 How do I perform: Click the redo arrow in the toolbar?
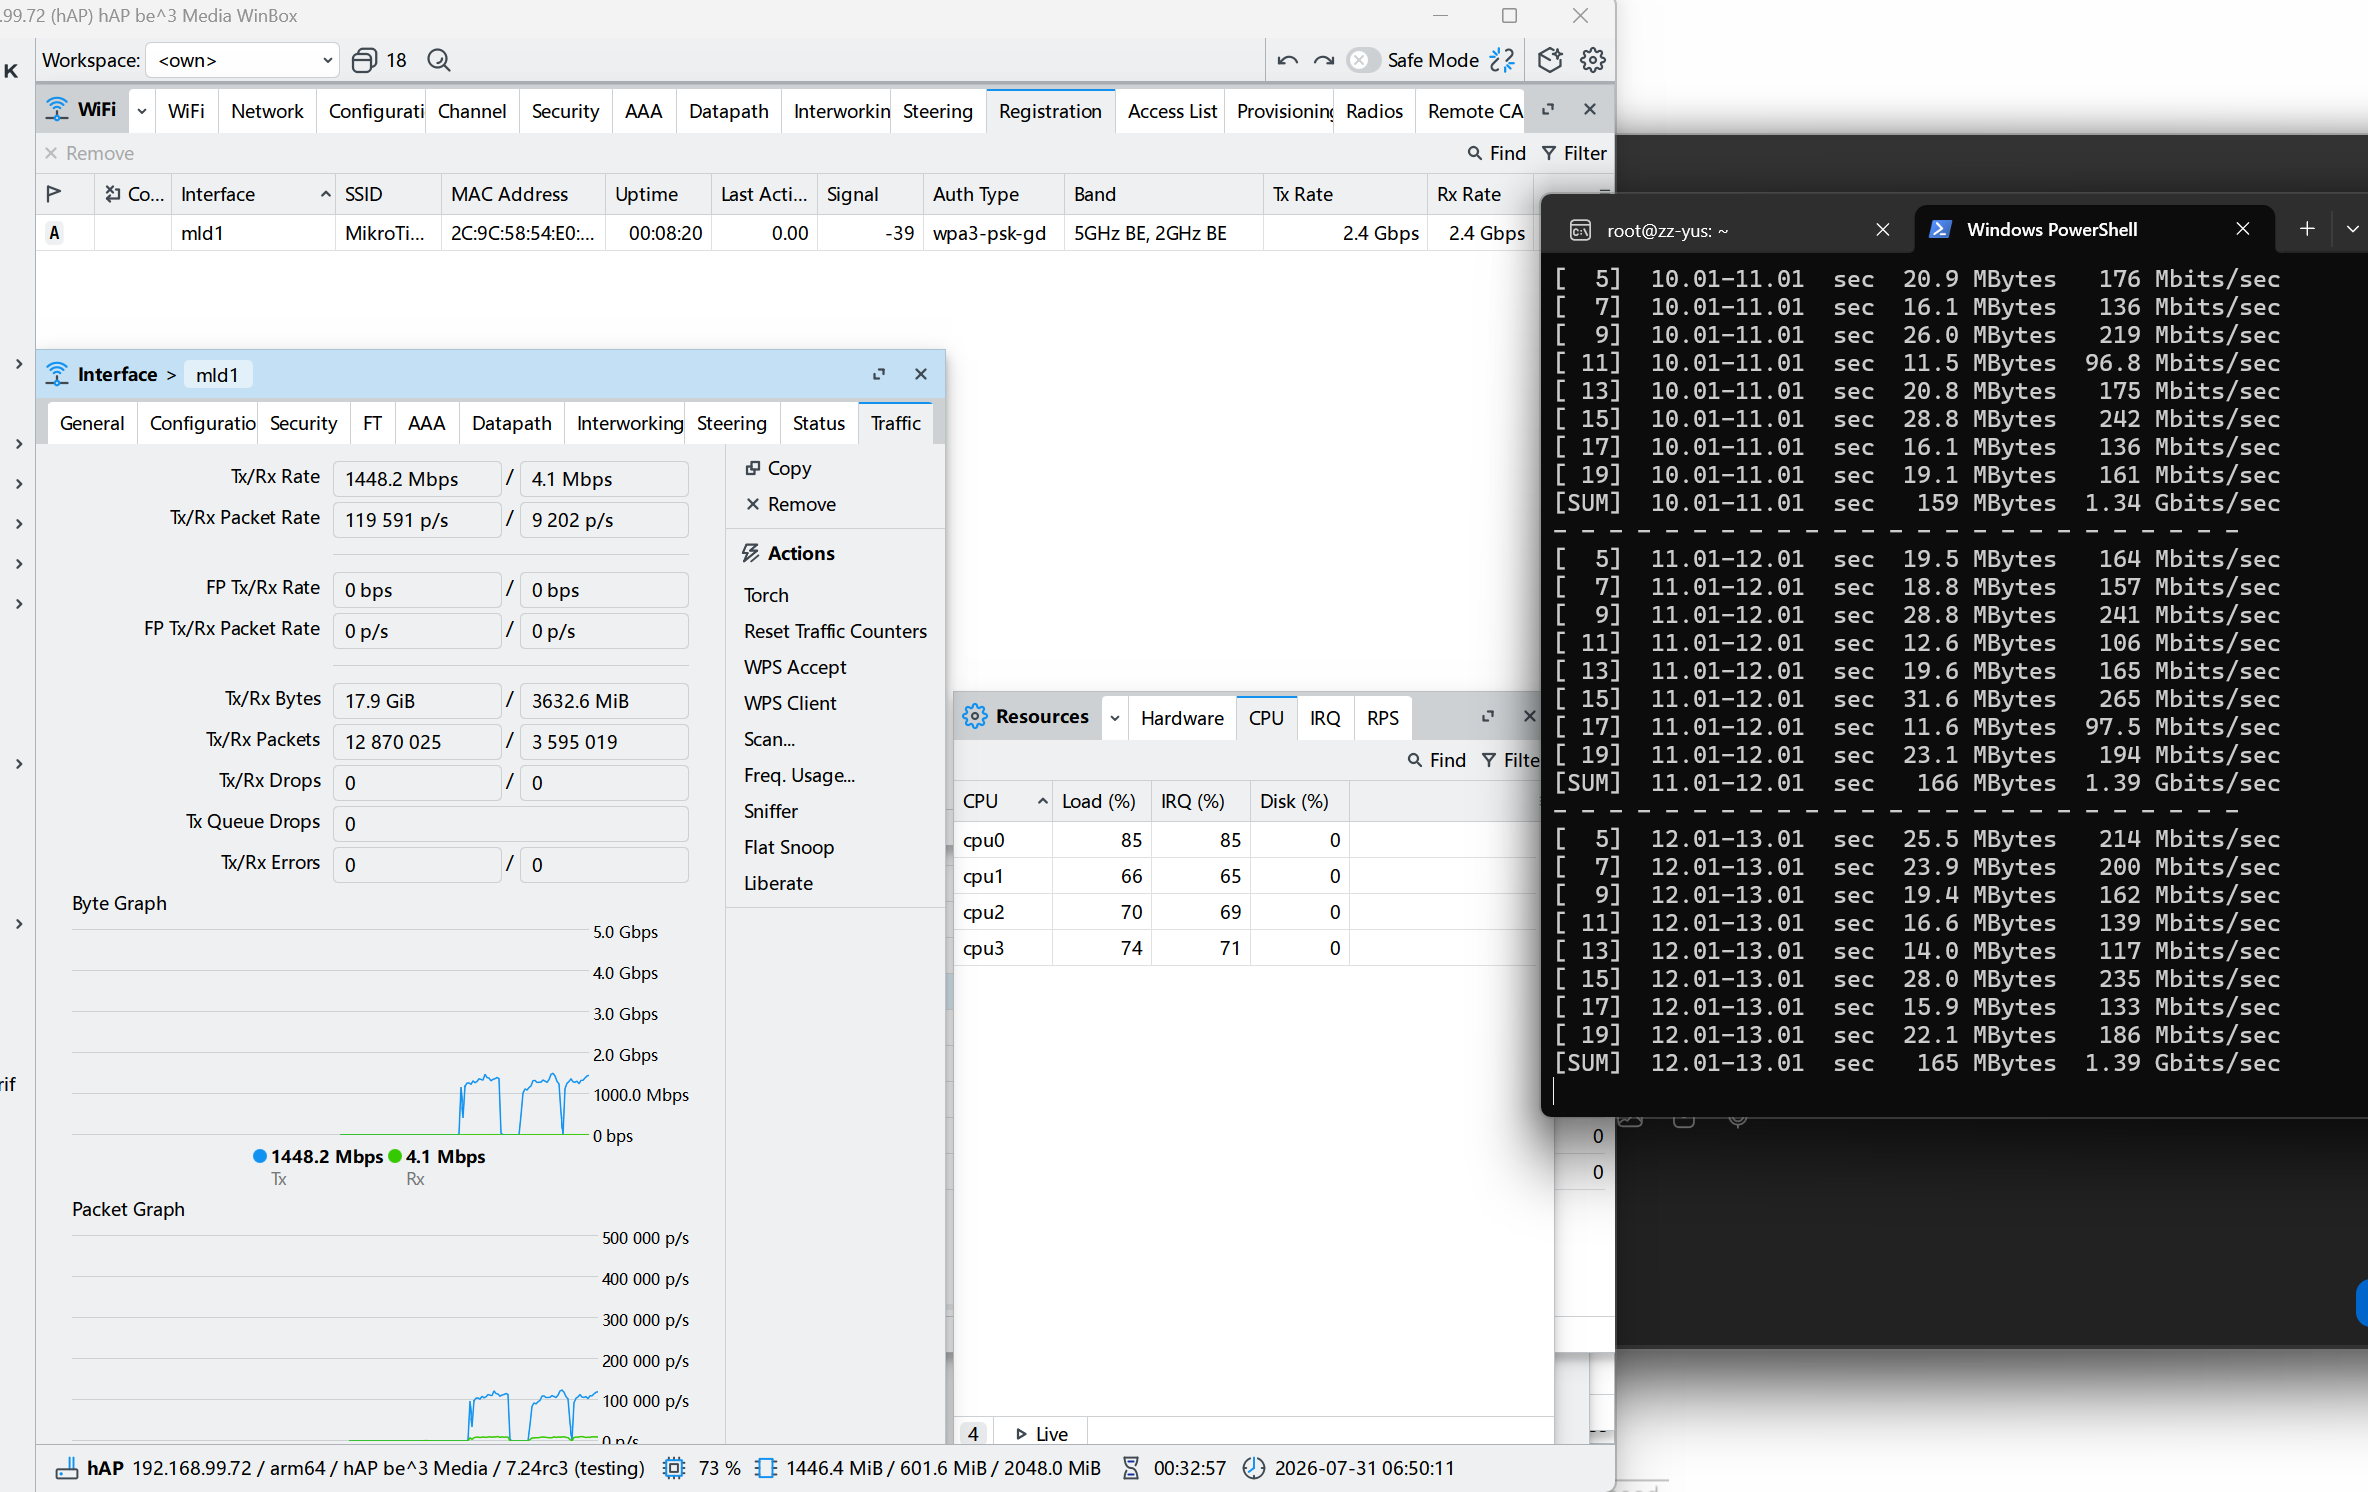[1323, 60]
